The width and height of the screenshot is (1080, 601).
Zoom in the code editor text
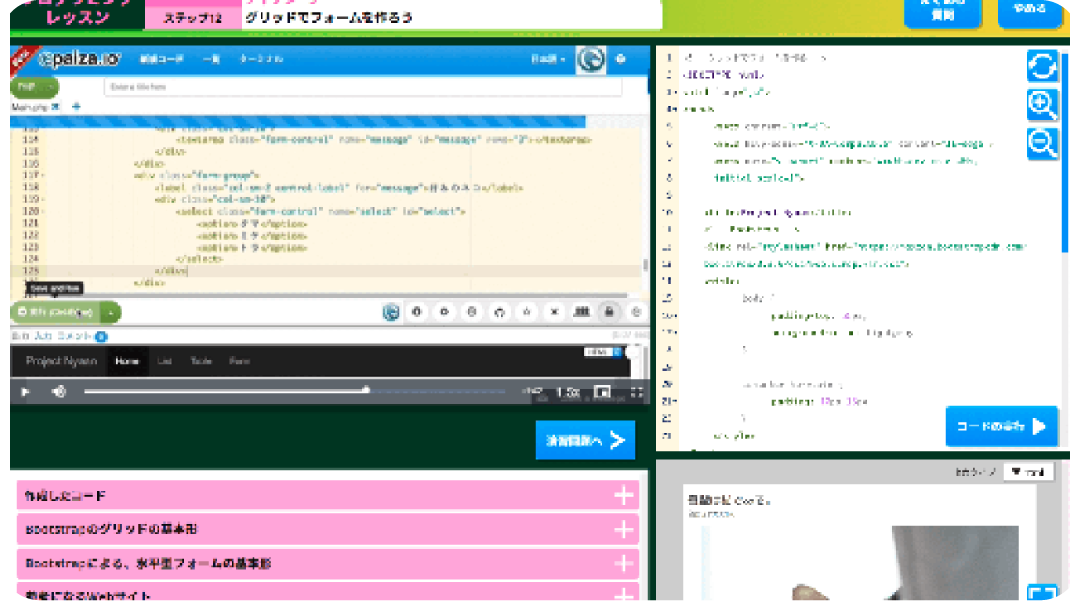coord(1042,105)
